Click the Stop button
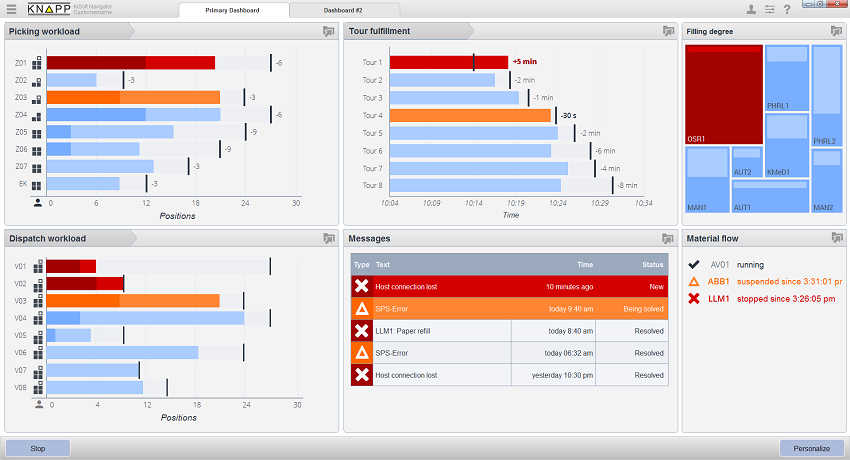The width and height of the screenshot is (850, 460). pos(38,448)
